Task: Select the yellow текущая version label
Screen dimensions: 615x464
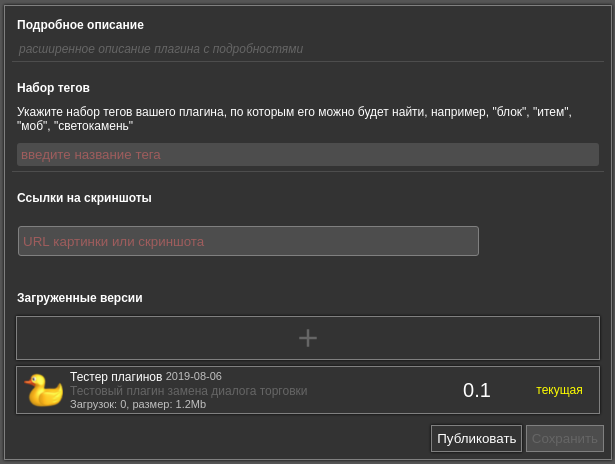Action: click(x=559, y=390)
